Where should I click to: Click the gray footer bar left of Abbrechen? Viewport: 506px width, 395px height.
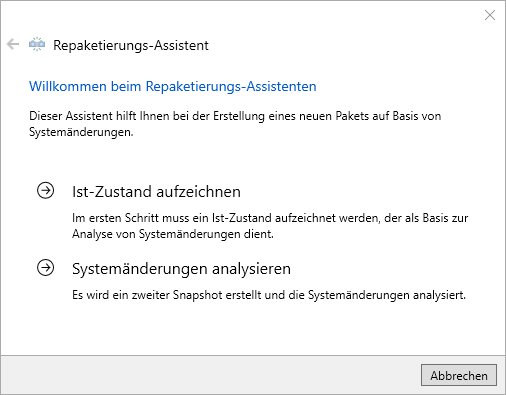210,375
